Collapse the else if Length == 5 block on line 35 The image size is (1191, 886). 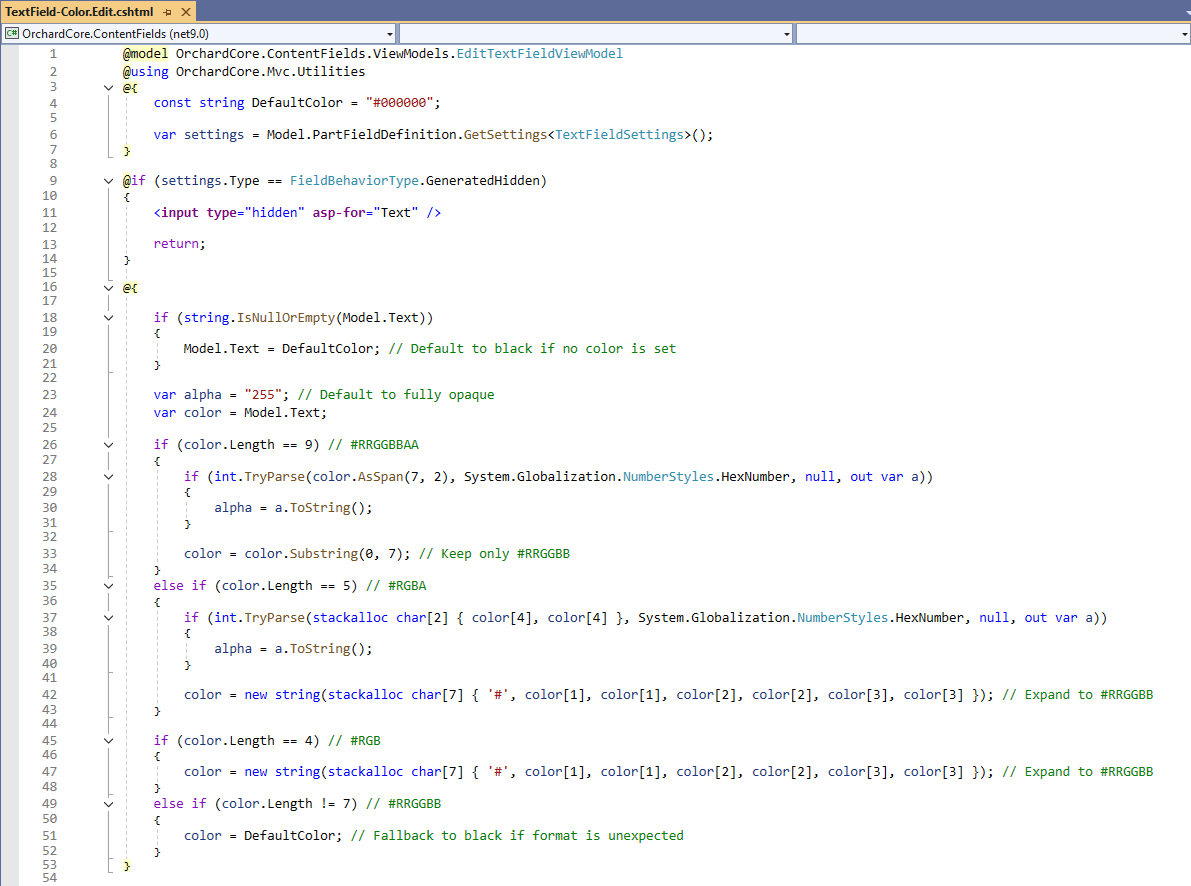point(109,586)
